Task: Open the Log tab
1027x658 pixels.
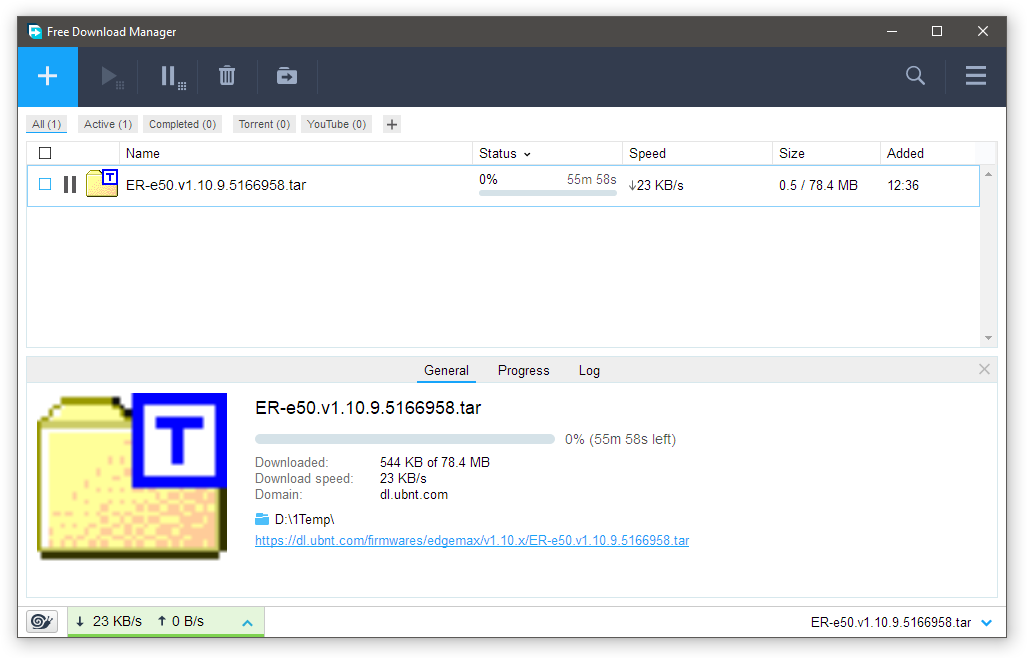Action: point(589,370)
